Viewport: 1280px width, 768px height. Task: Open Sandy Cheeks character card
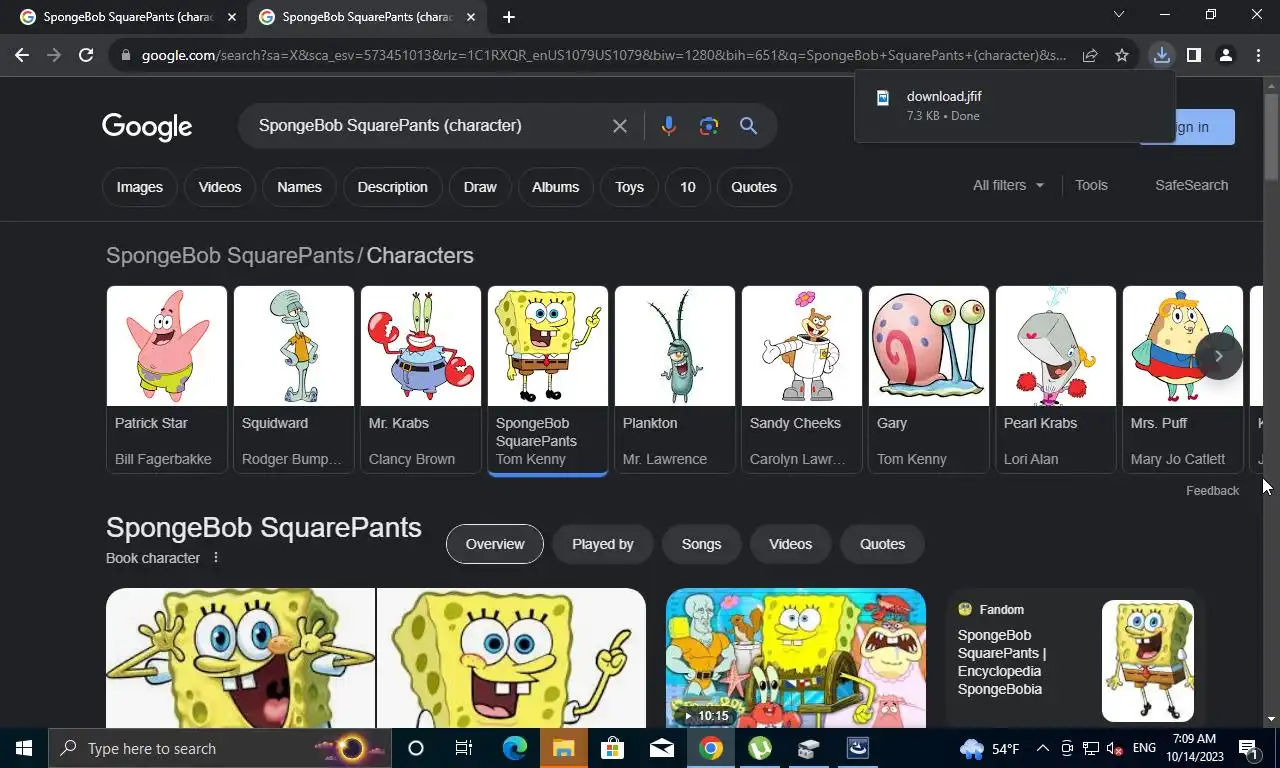click(x=802, y=379)
